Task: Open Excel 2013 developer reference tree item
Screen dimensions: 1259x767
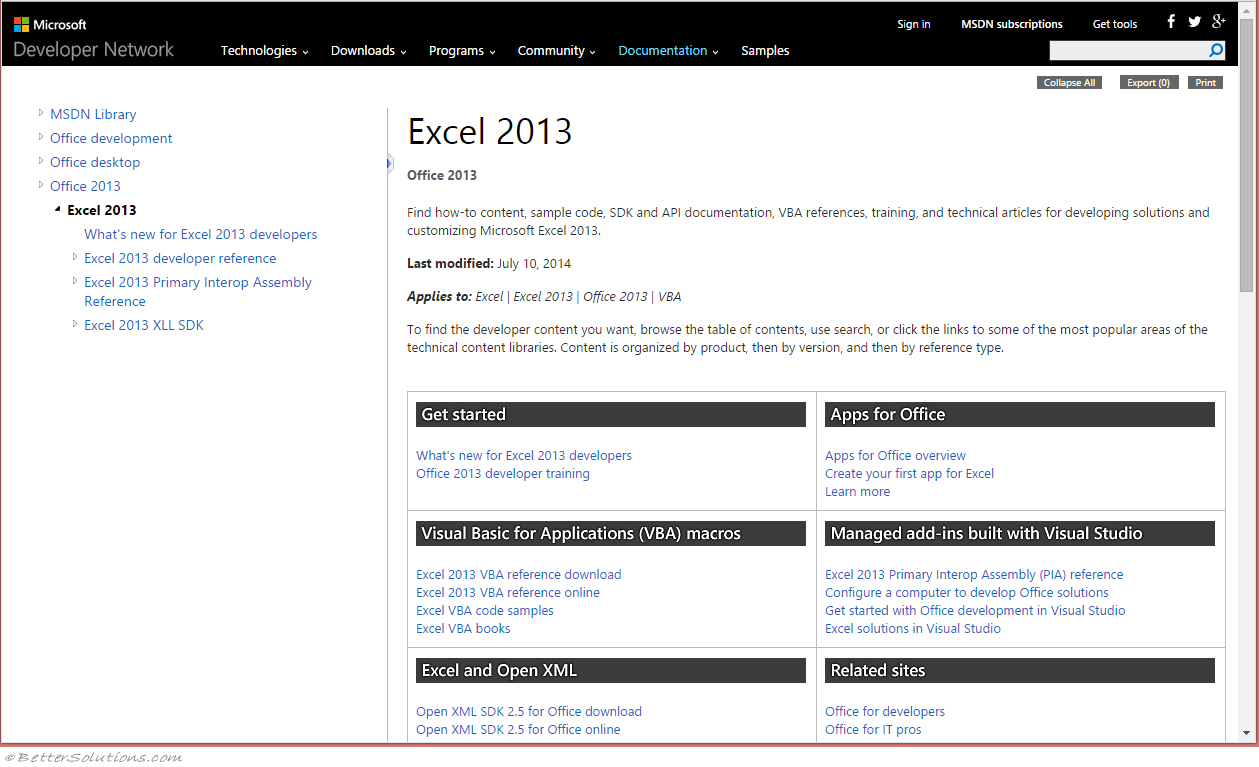Action: point(180,258)
